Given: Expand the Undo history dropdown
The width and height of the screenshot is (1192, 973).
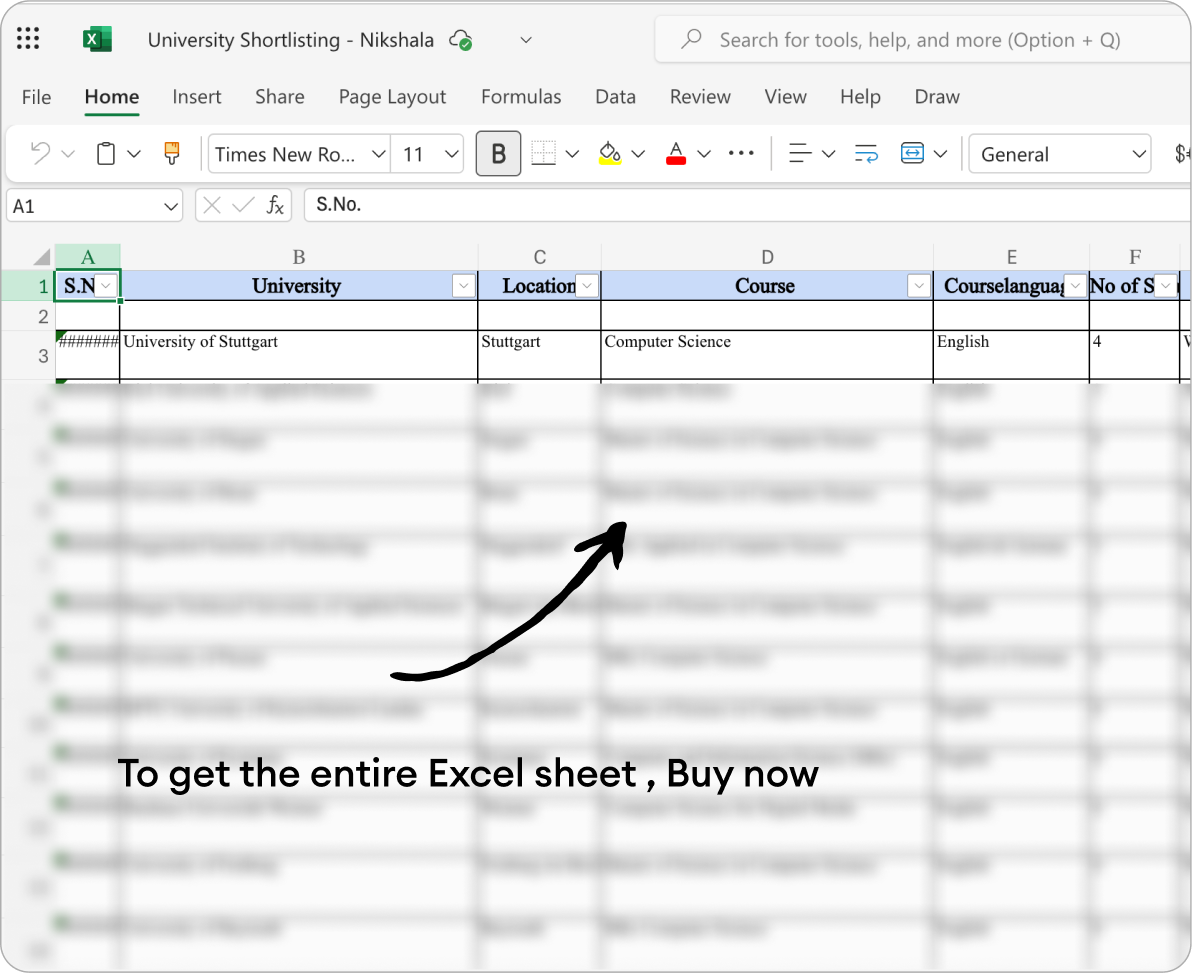Looking at the screenshot, I should click(68, 154).
